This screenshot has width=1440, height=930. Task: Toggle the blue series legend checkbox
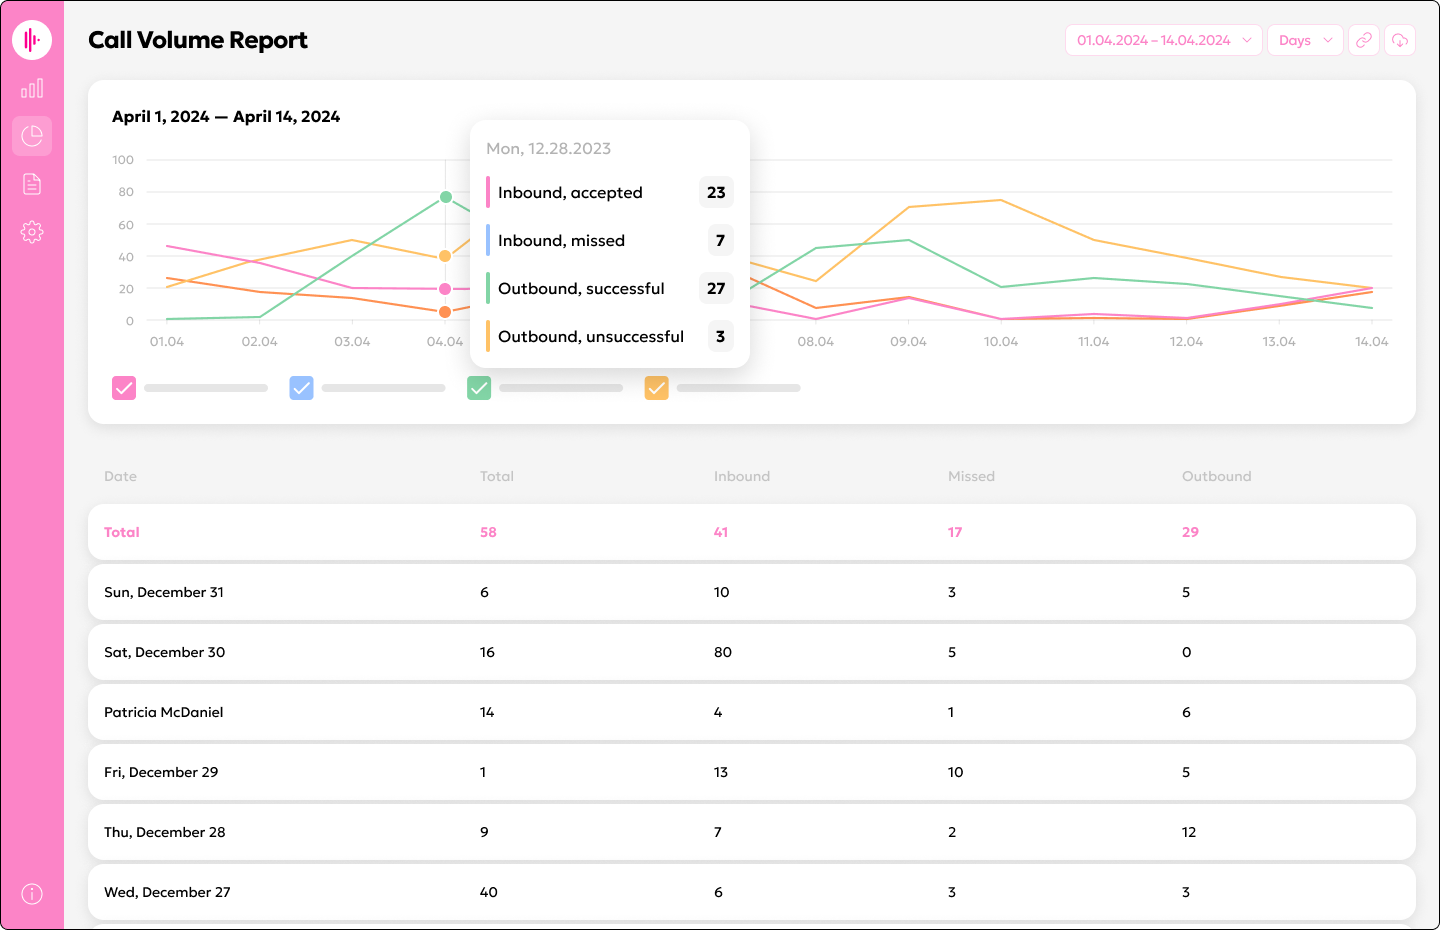[x=301, y=388]
